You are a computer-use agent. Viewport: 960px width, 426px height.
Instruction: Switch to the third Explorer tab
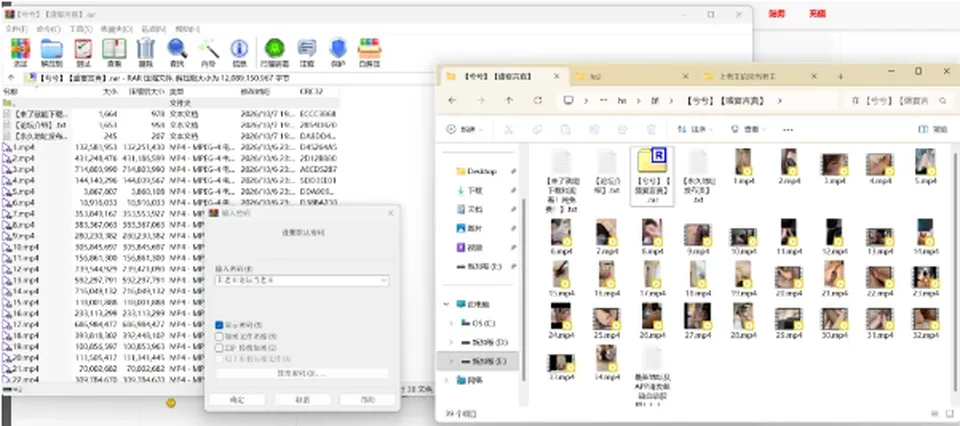[x=759, y=77]
